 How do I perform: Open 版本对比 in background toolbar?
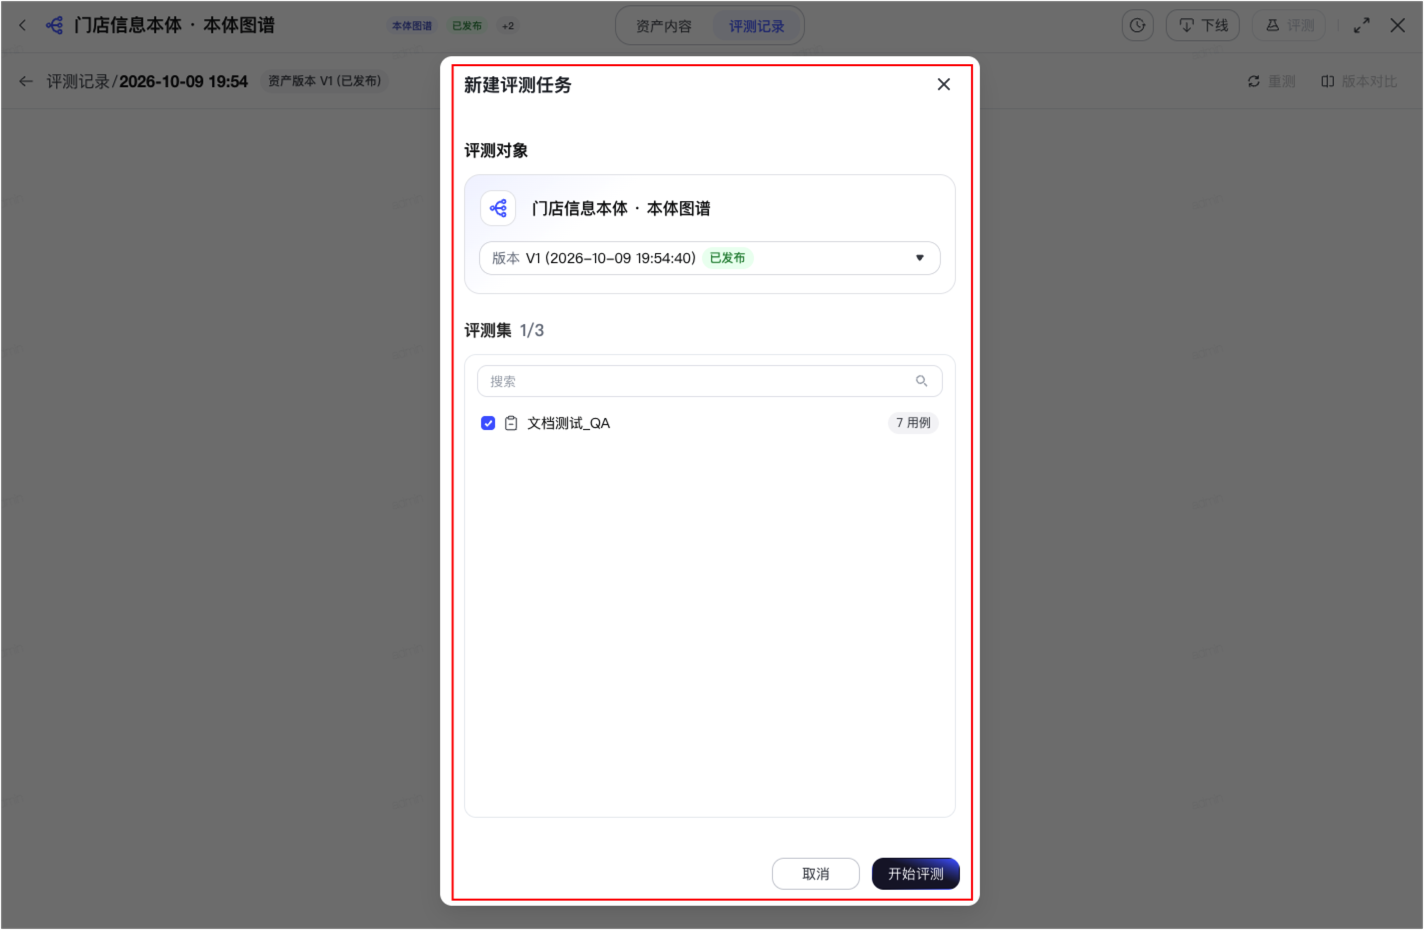pos(1359,81)
